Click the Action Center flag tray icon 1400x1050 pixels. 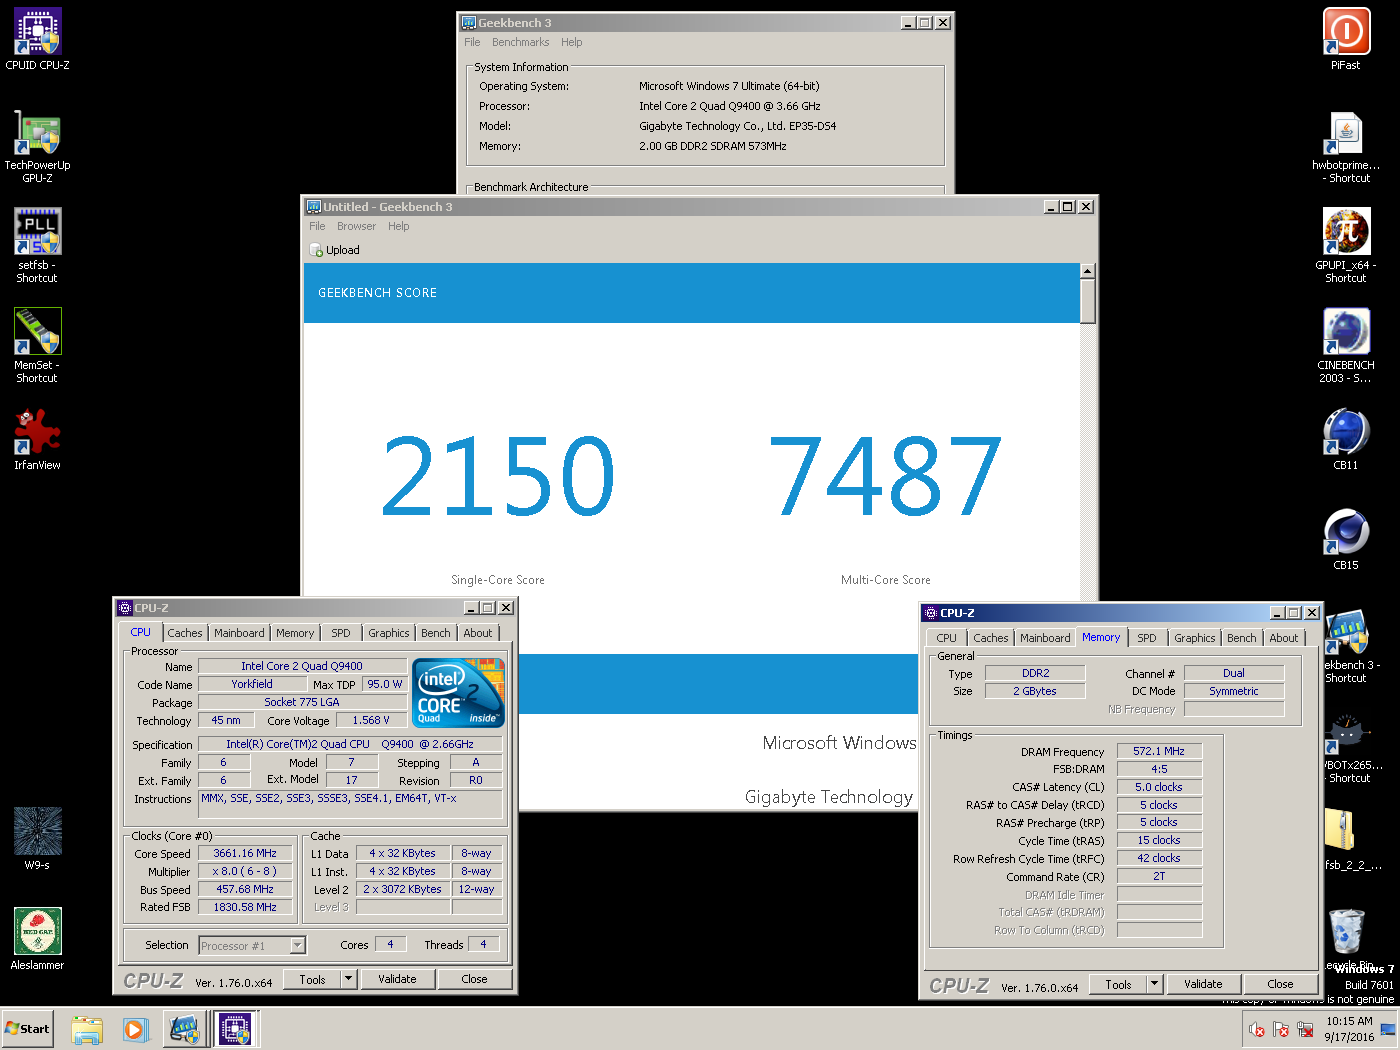tap(1281, 1029)
